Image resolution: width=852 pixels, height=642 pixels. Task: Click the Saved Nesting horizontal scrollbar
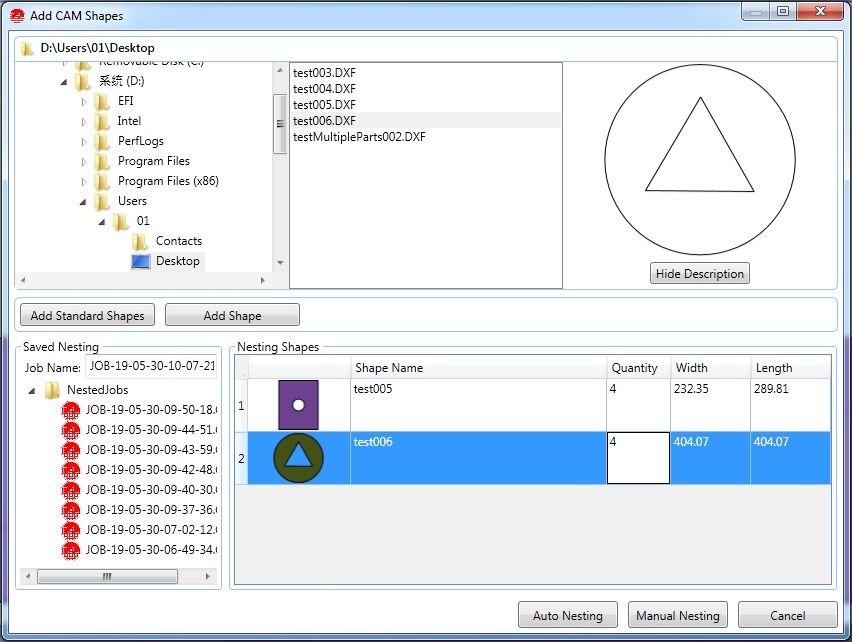pos(107,577)
